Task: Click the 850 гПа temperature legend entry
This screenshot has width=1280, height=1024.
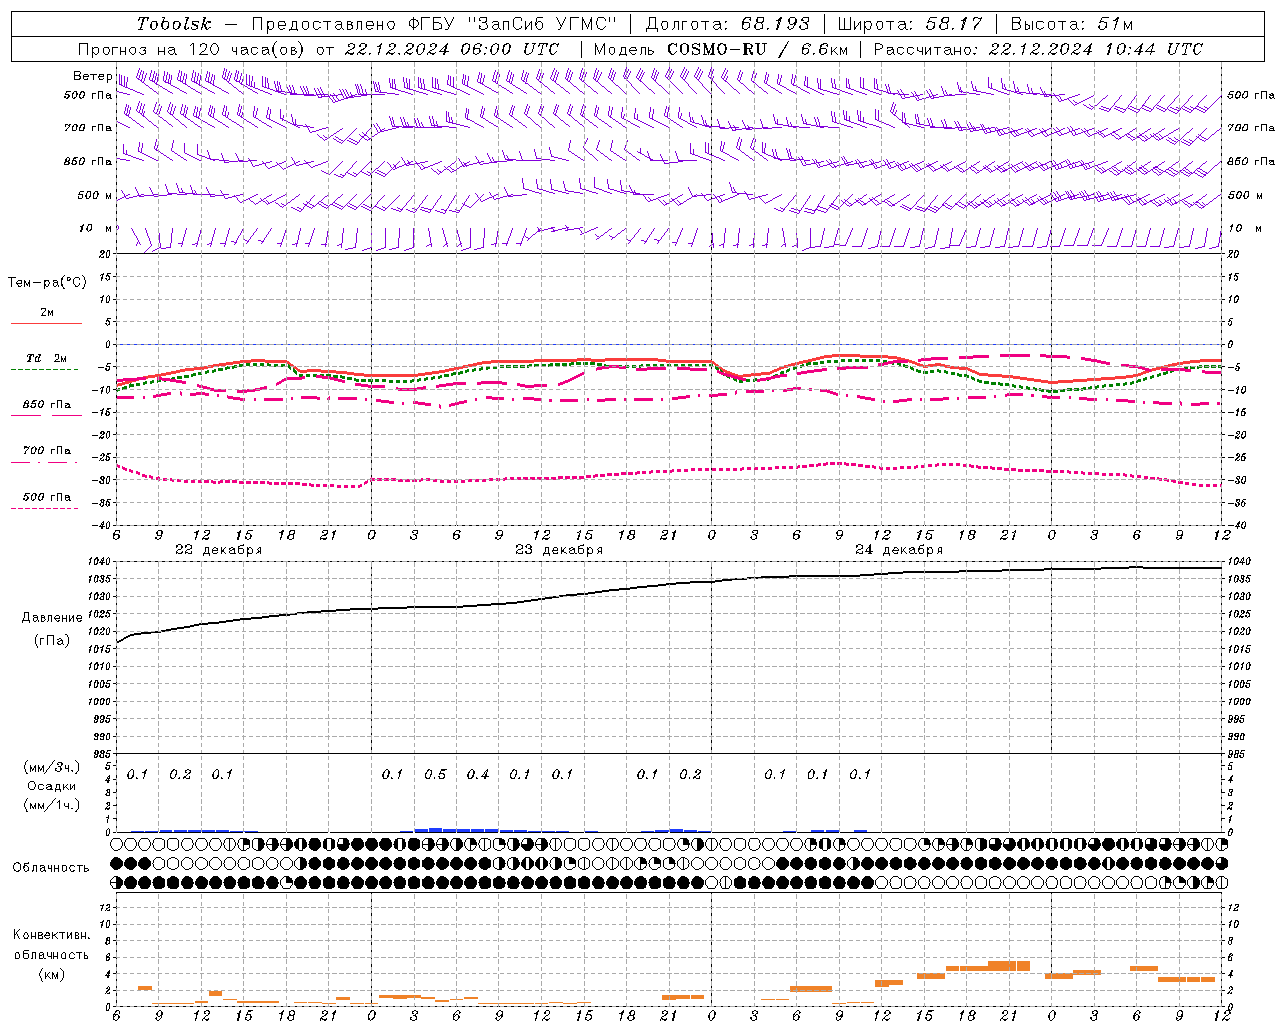Action: coord(47,405)
